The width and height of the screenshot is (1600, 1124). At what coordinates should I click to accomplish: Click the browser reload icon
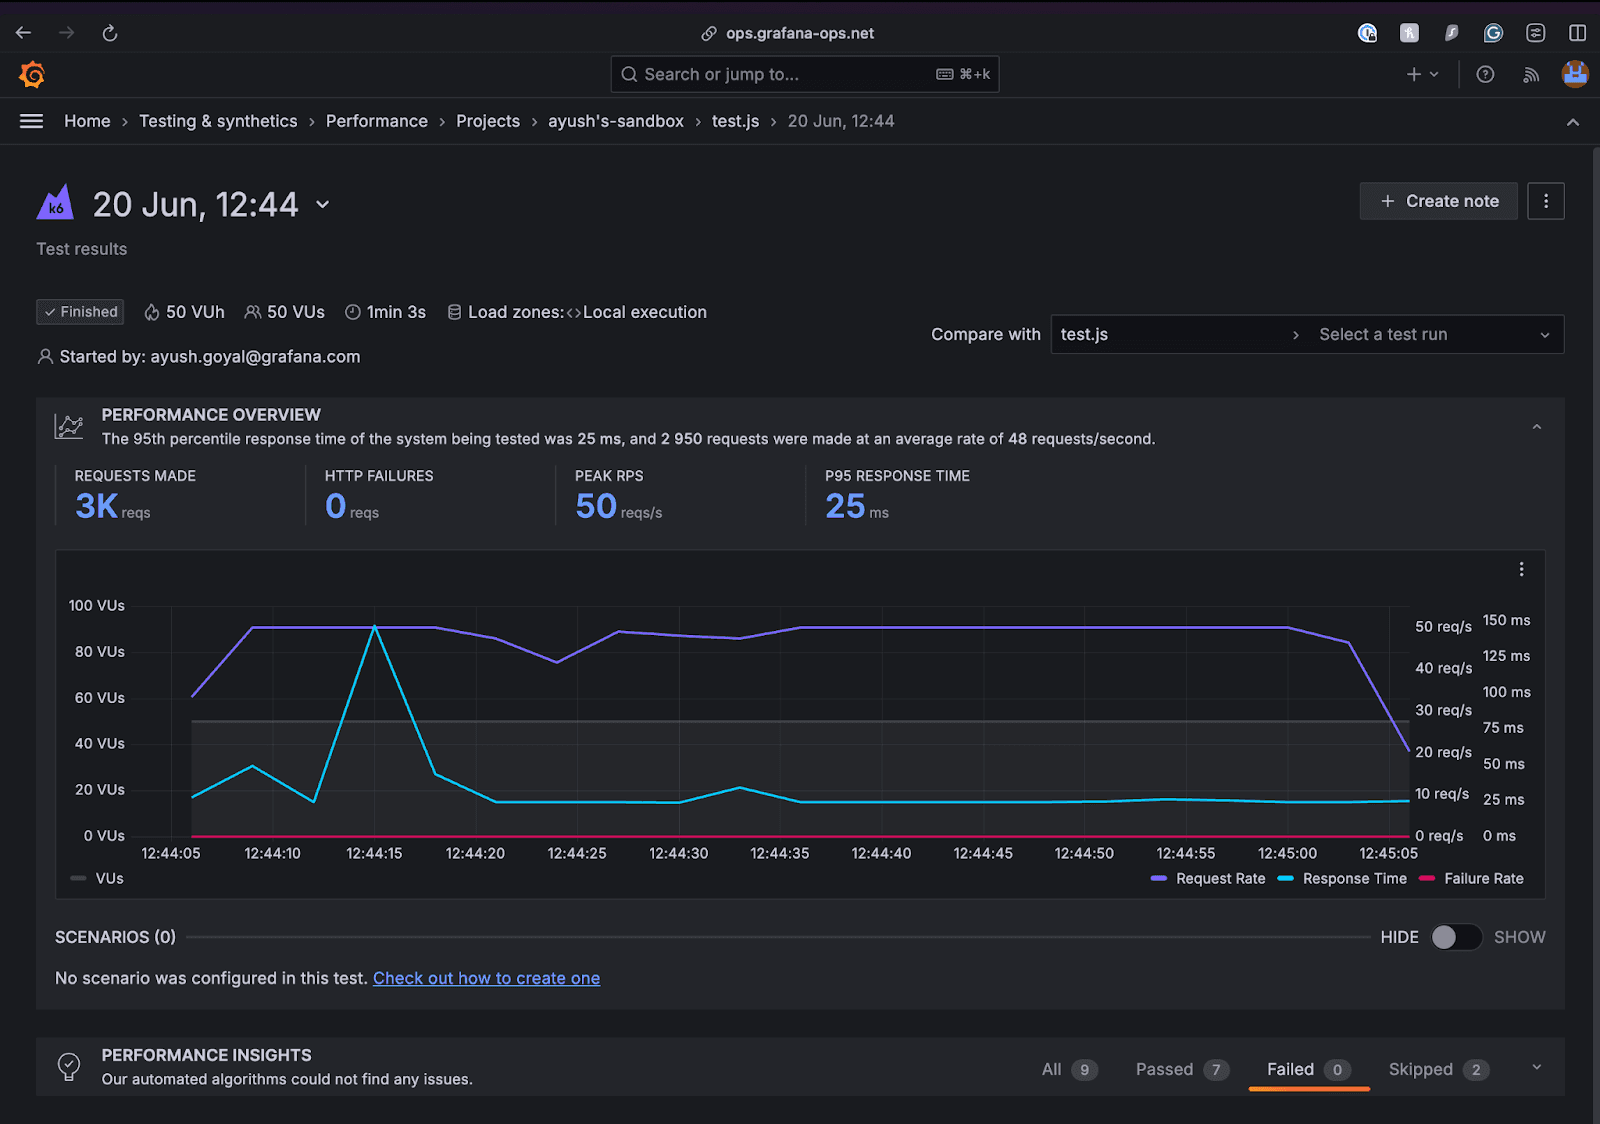110,32
